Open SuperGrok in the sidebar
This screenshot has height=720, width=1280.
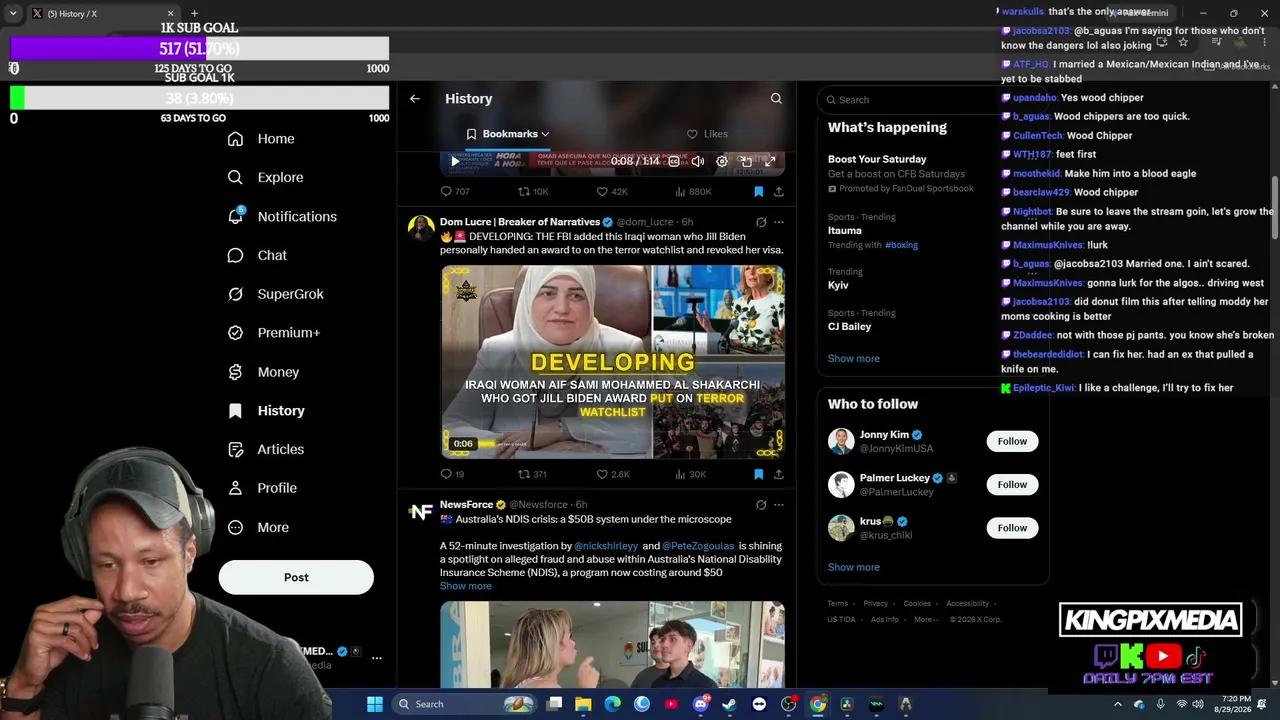(275, 294)
